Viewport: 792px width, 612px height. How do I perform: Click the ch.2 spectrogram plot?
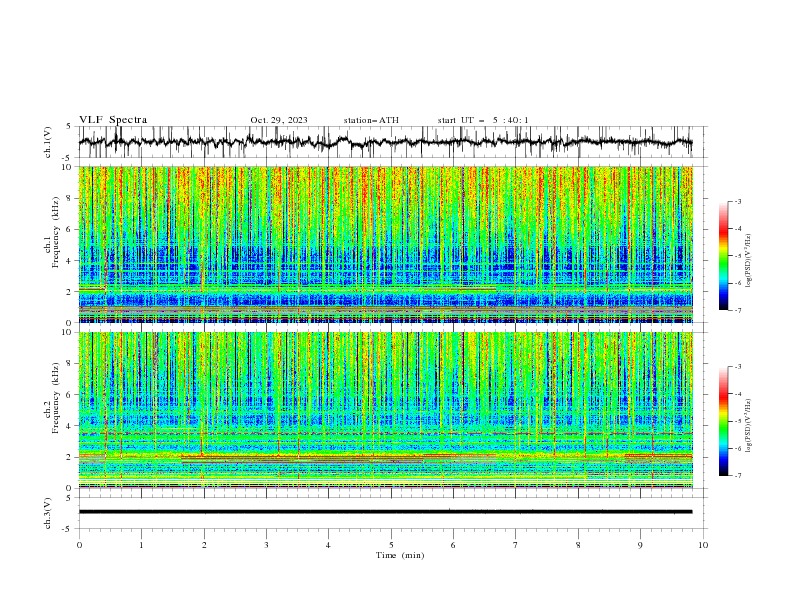[386, 410]
